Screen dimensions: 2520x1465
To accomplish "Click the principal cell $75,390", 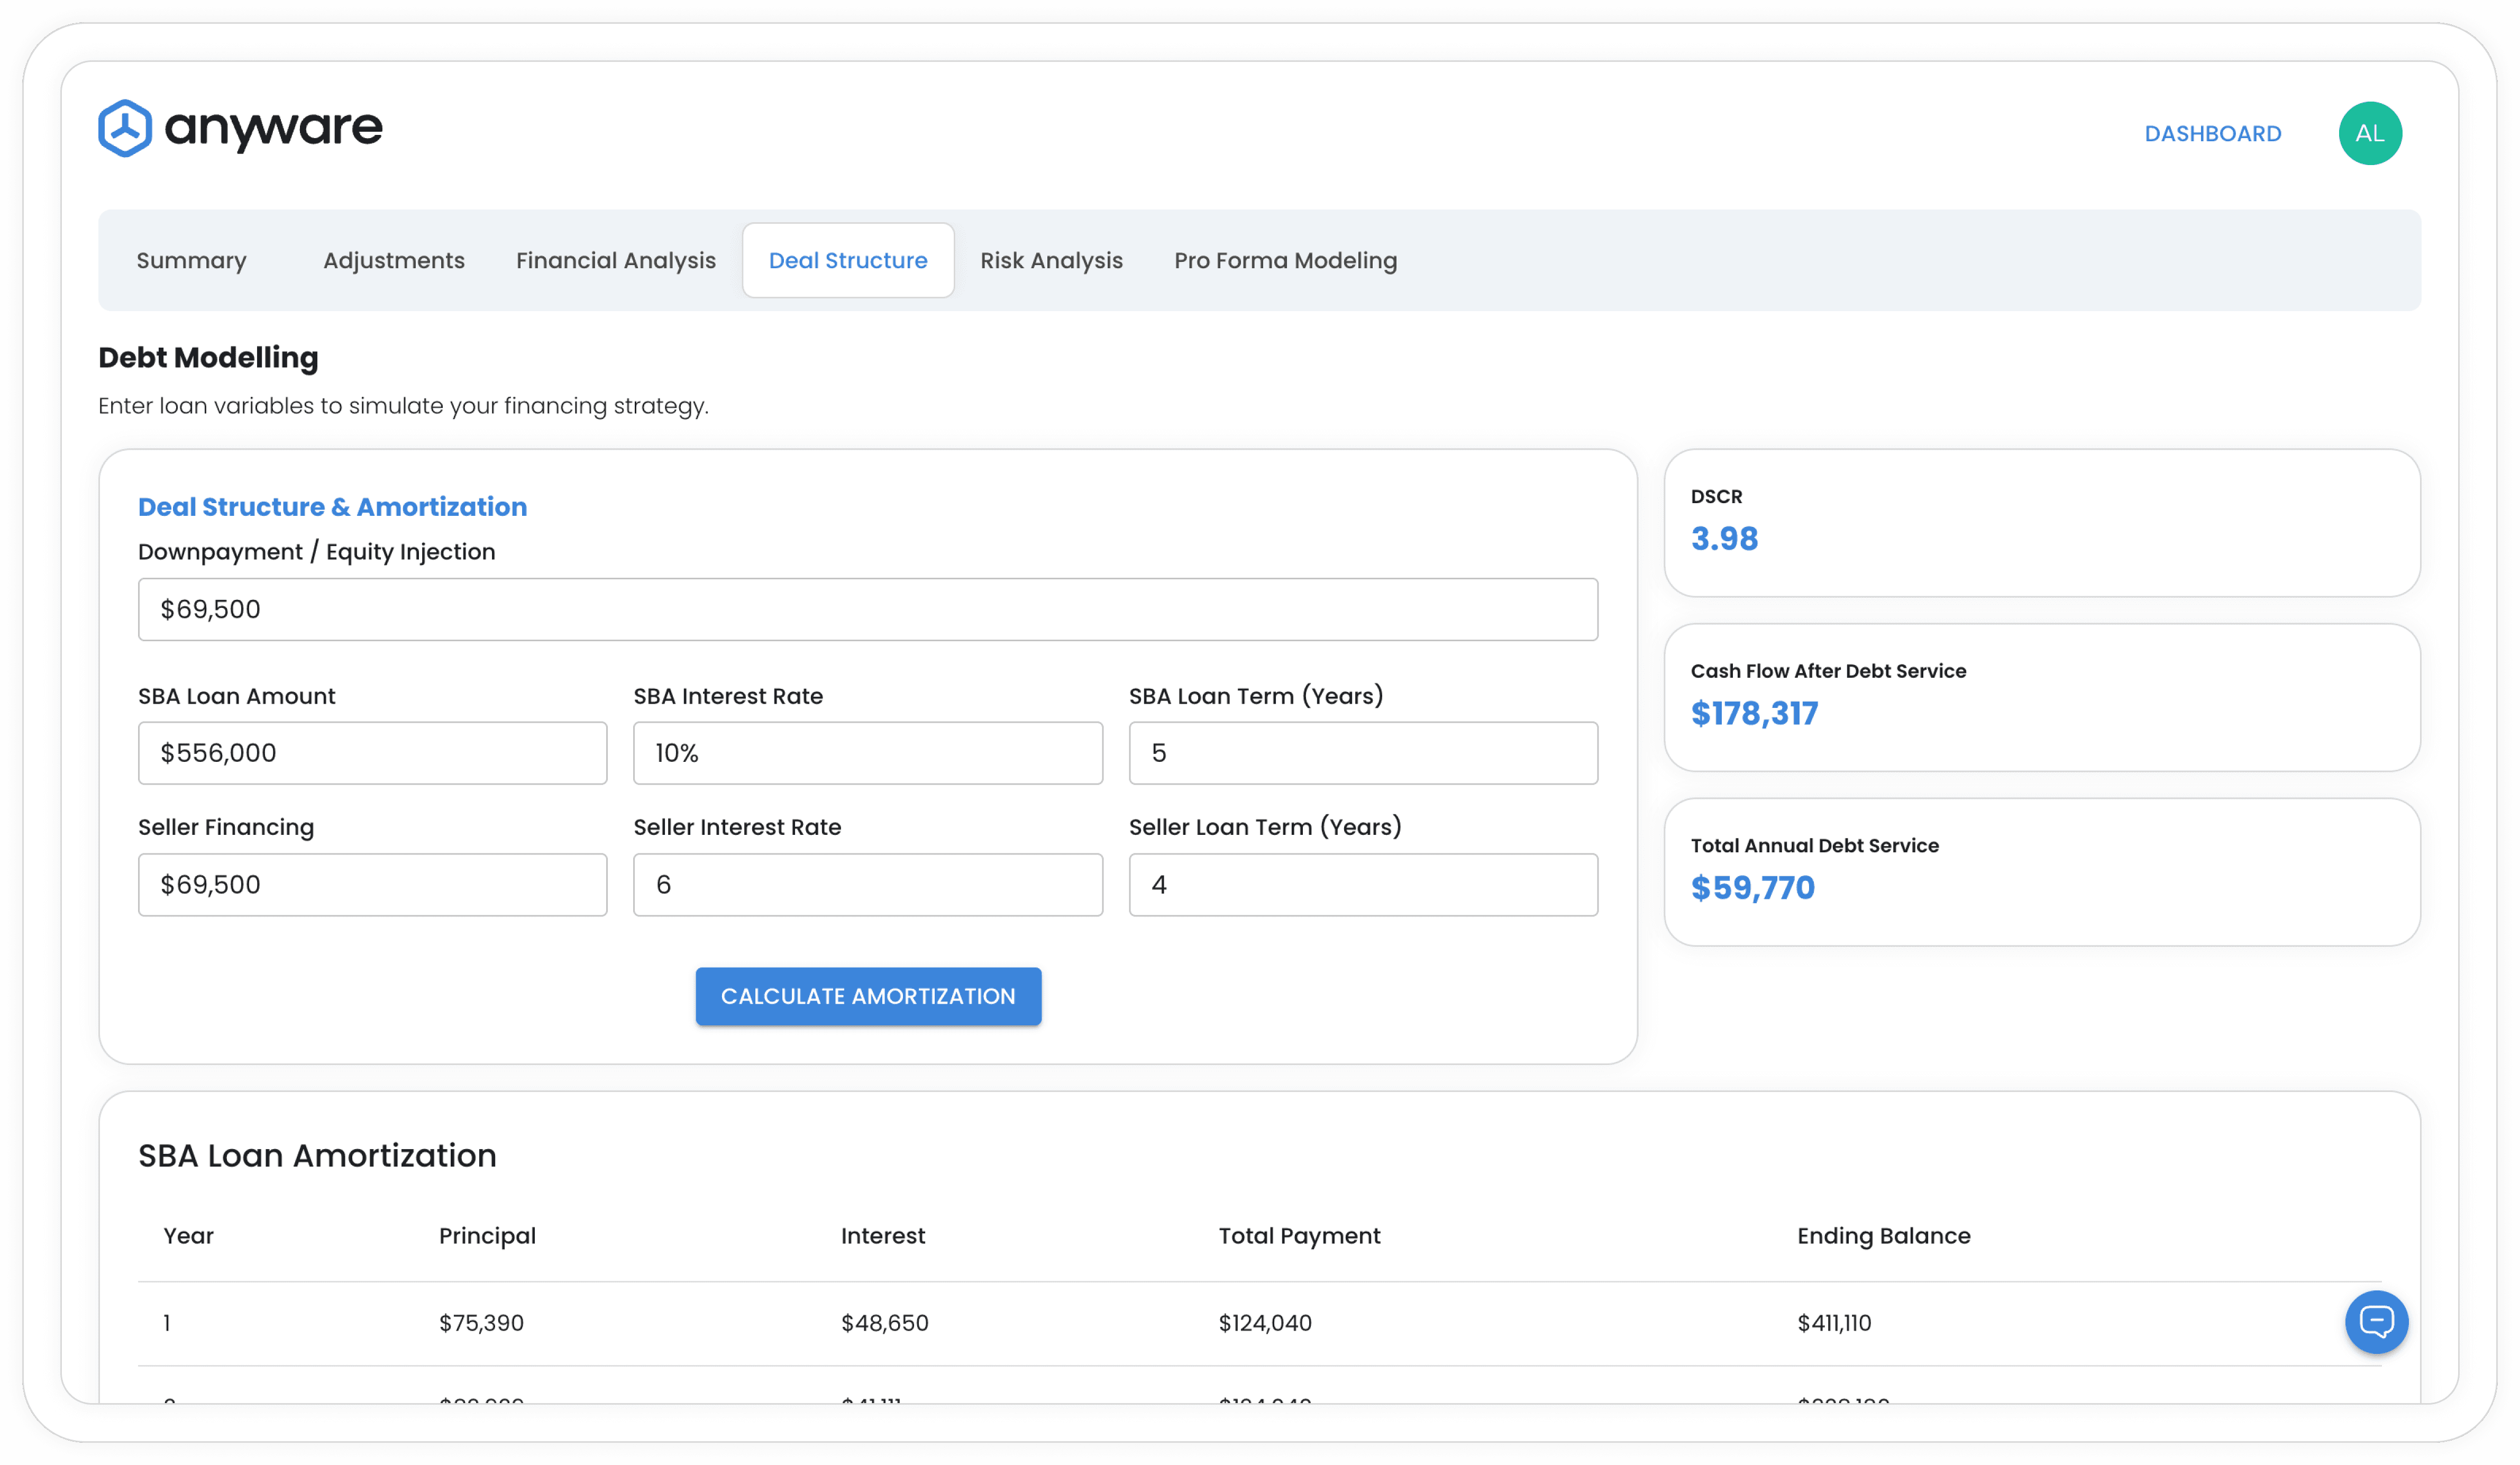I will (x=481, y=1323).
